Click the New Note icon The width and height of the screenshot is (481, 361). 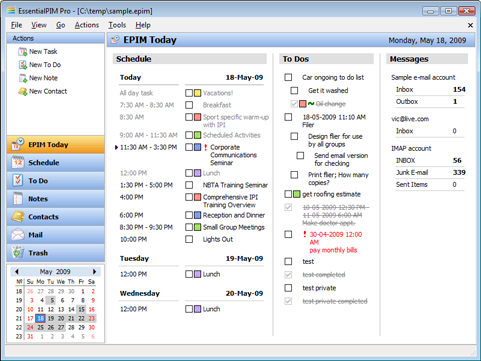point(23,78)
